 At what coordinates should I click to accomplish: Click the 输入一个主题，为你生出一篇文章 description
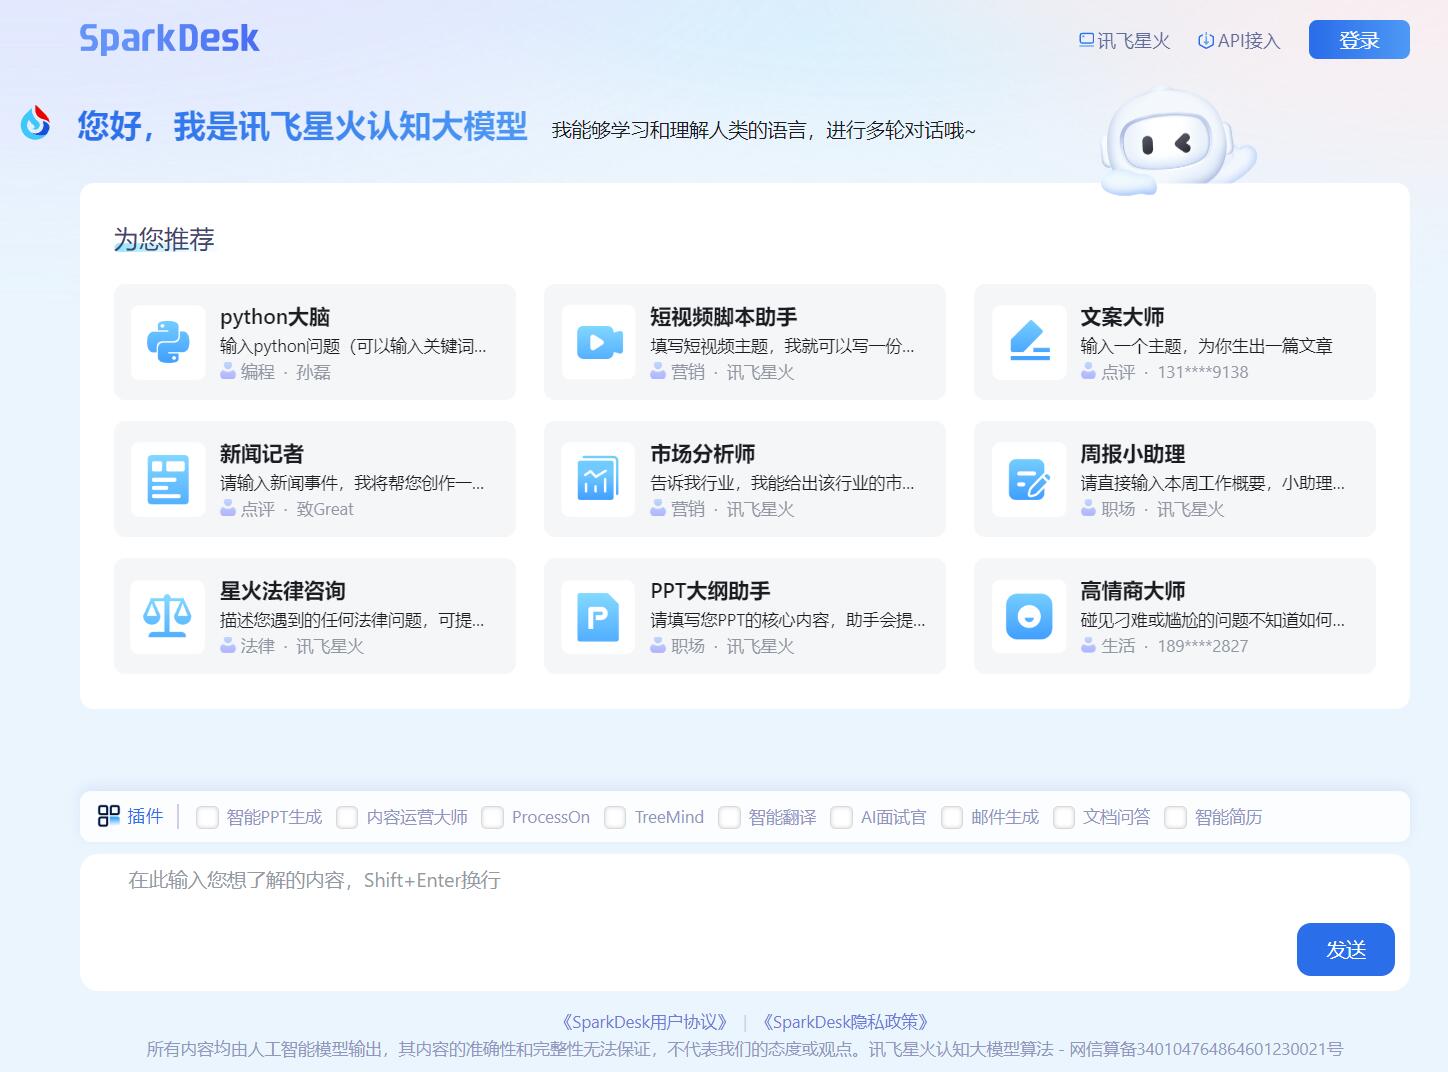1206,346
